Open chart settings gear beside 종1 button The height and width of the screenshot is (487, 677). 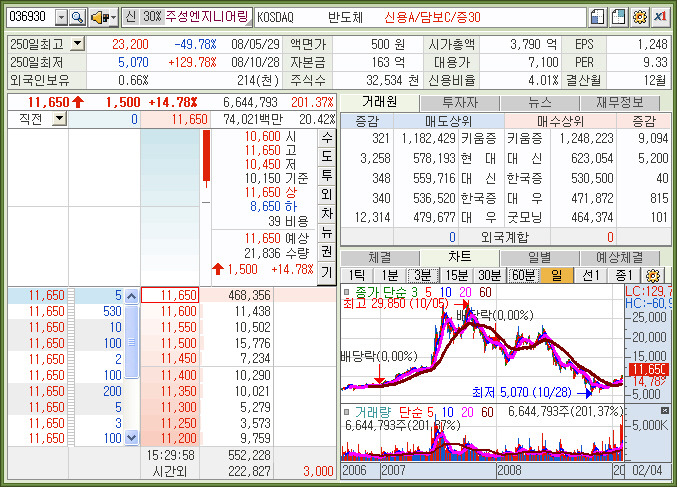pos(654,275)
